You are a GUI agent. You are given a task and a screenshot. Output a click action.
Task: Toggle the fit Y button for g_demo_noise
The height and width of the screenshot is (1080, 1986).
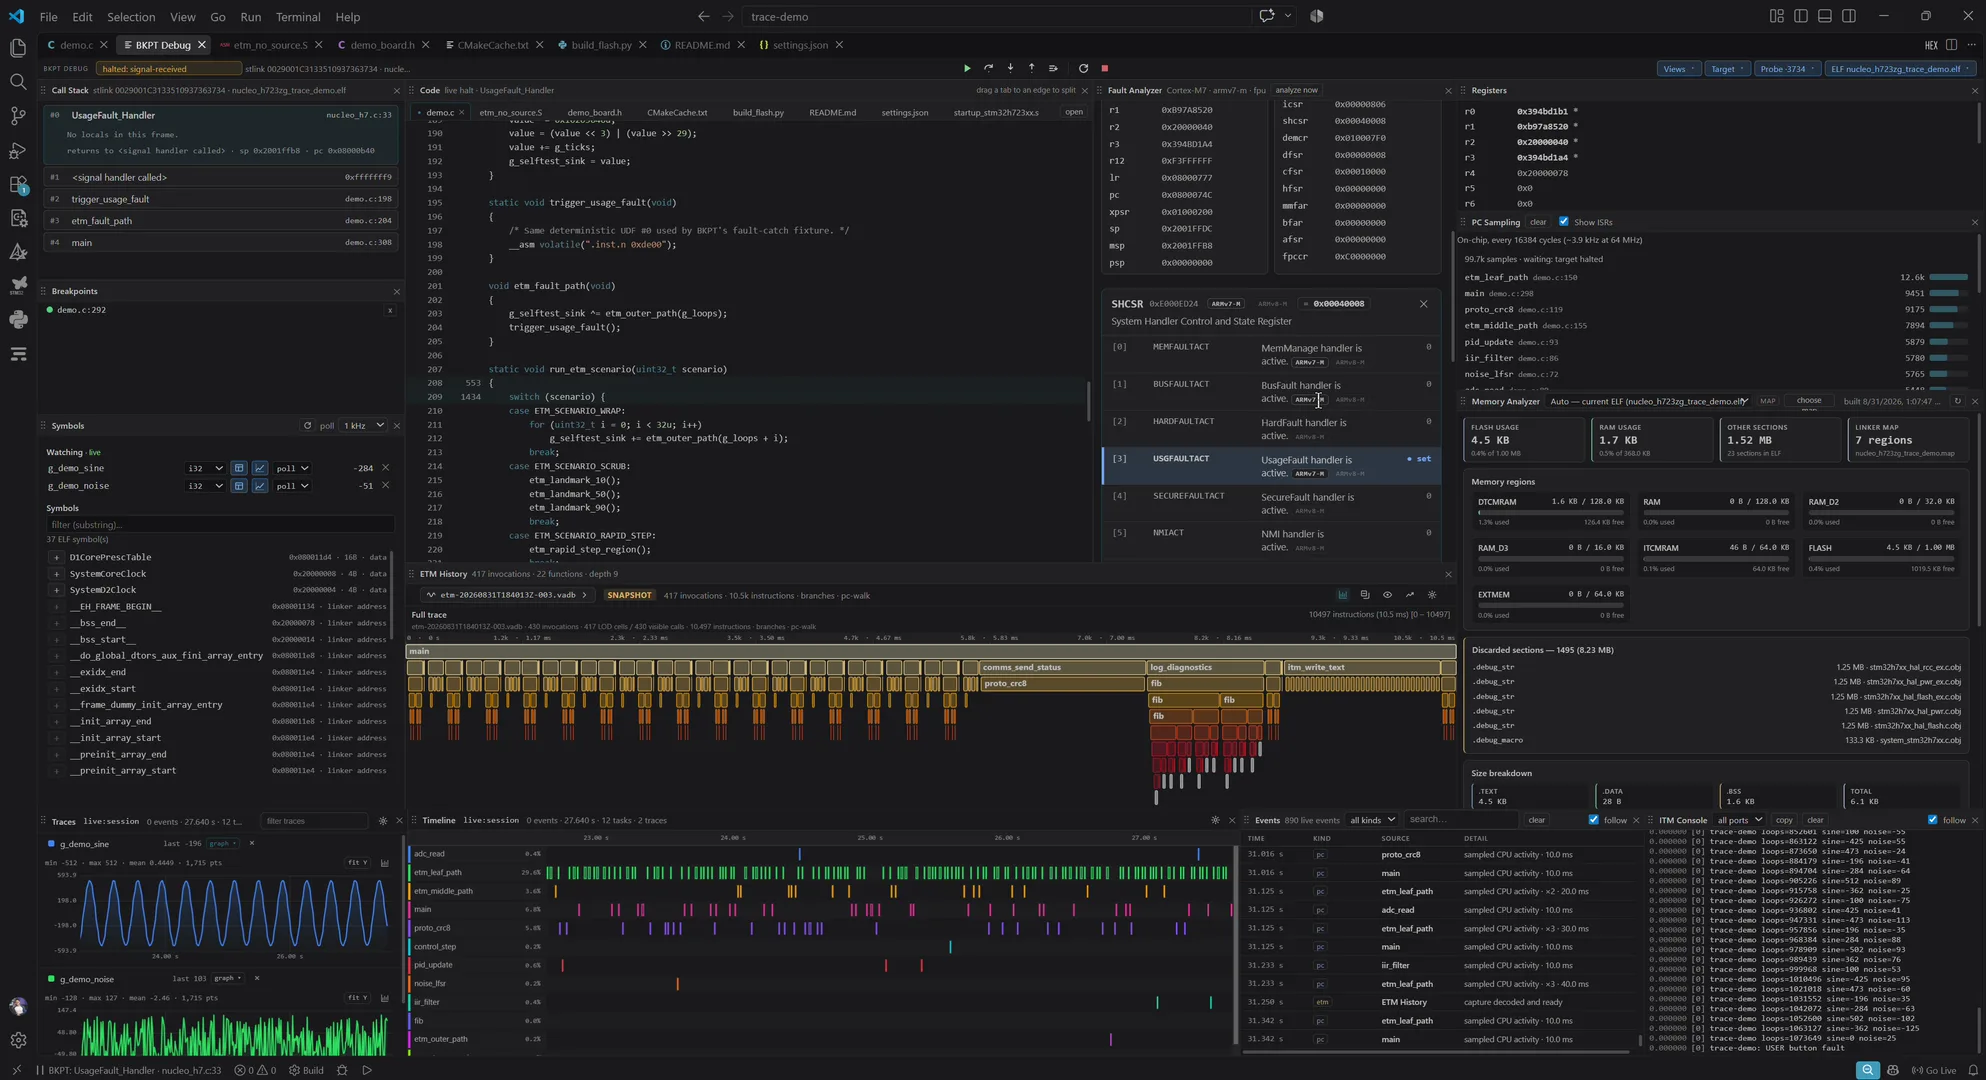tap(357, 998)
